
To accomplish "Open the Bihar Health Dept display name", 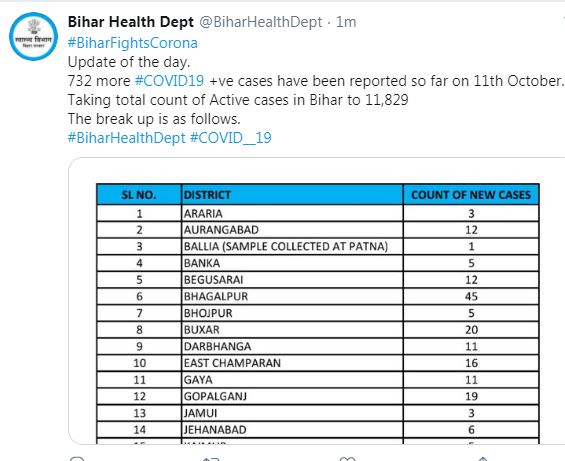I will point(131,22).
